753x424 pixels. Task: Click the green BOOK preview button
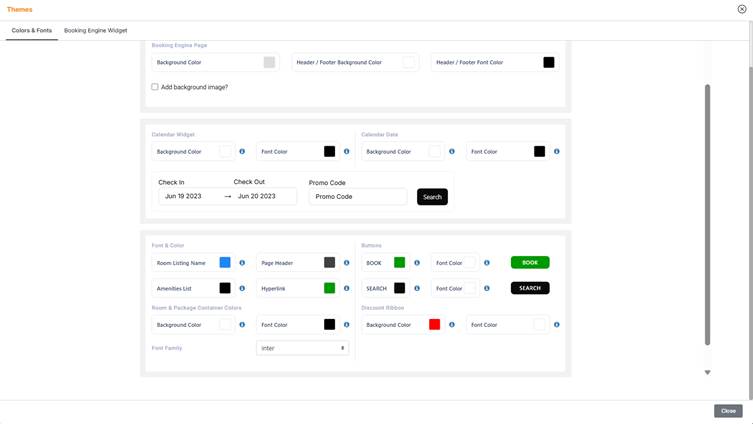pos(530,263)
